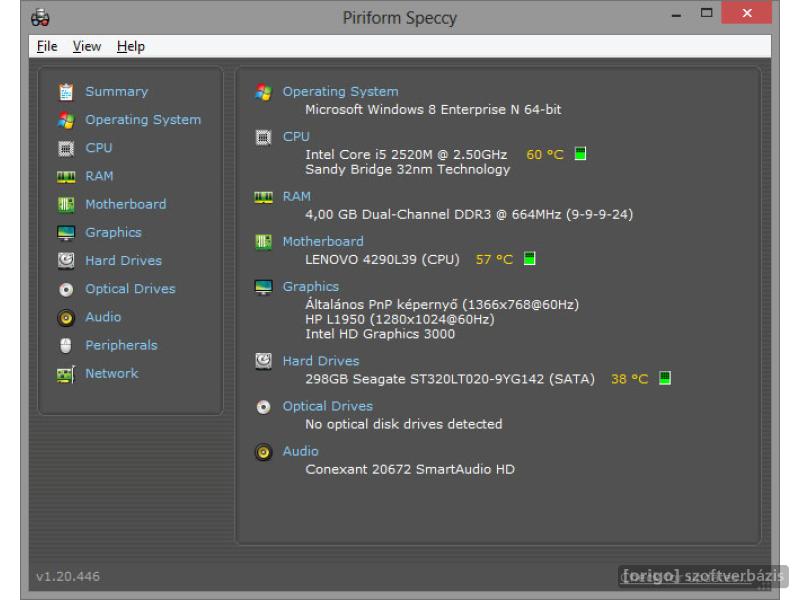800x600 pixels.
Task: Click the Network card icon in sidebar
Action: pyautogui.click(x=66, y=374)
